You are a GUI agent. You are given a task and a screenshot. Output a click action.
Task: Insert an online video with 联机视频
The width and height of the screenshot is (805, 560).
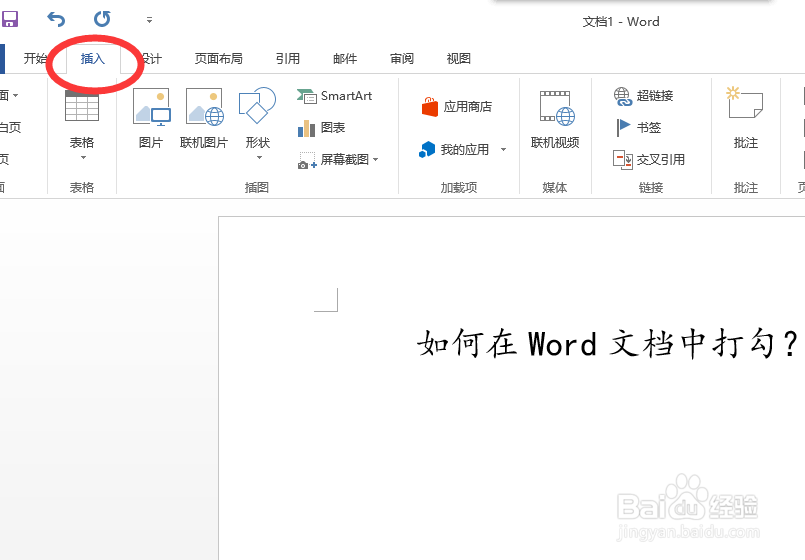(555, 119)
